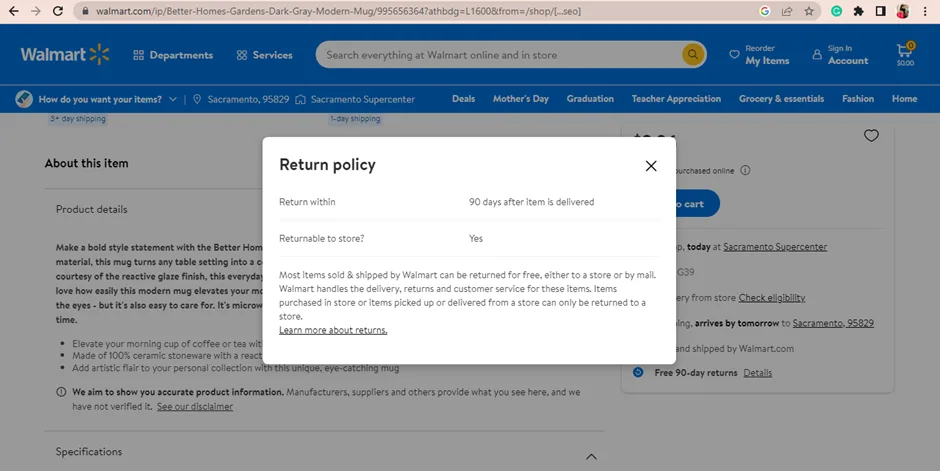Go forward in browser history
The height and width of the screenshot is (471, 940).
[x=36, y=11]
